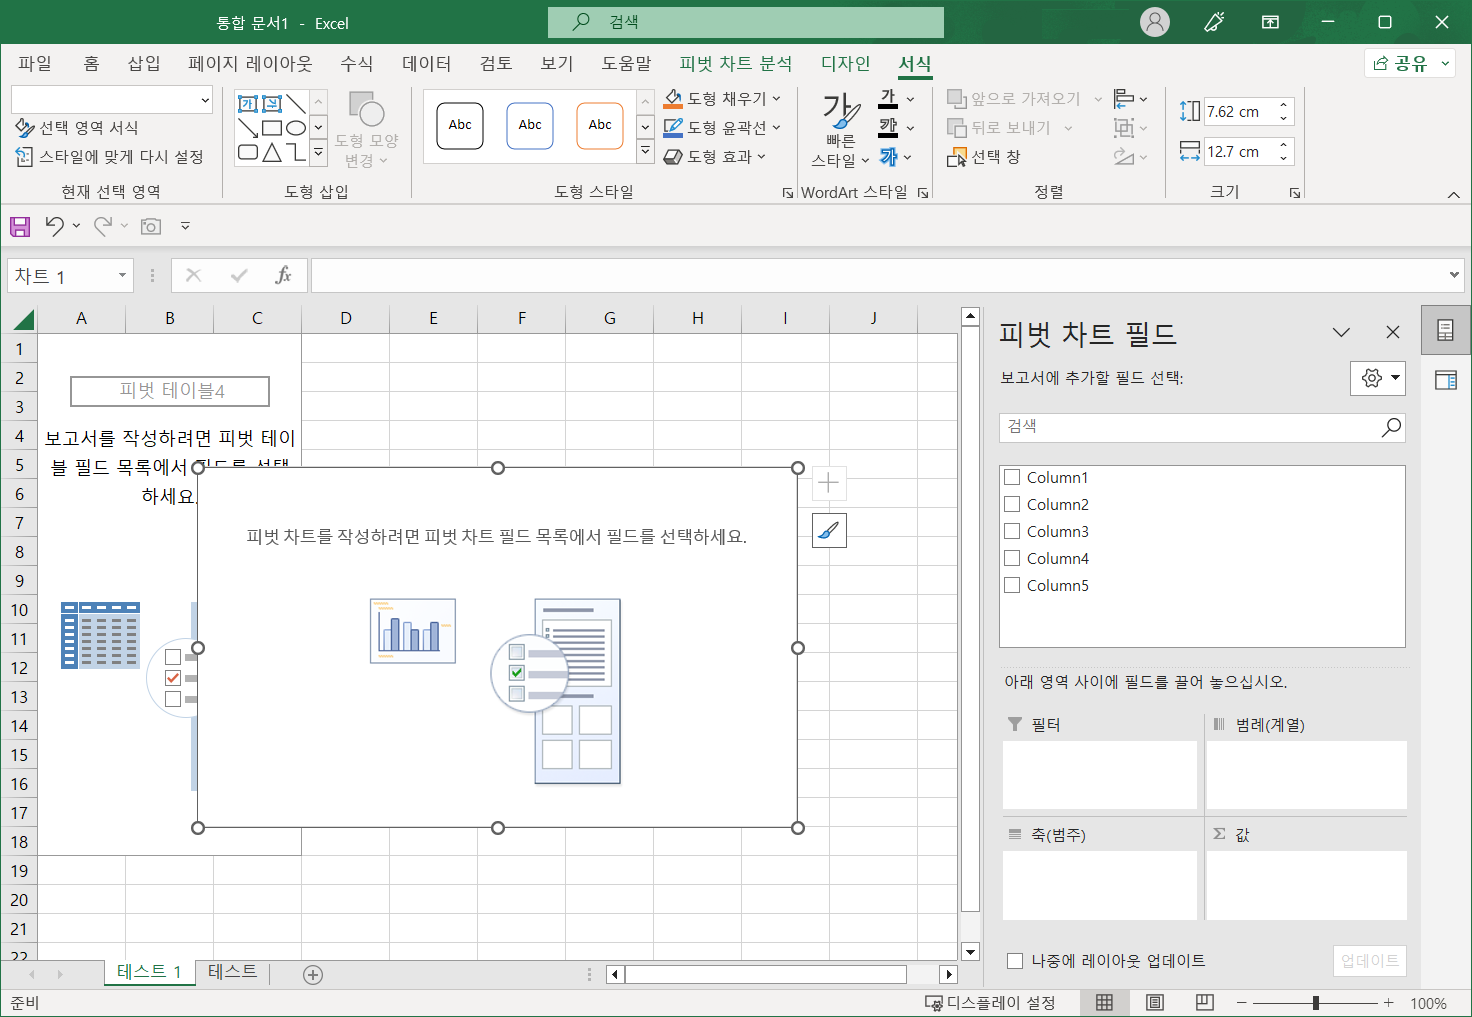Open Quick Styles (빠른 스타일) dropdown
This screenshot has width=1472, height=1017.
click(x=840, y=132)
